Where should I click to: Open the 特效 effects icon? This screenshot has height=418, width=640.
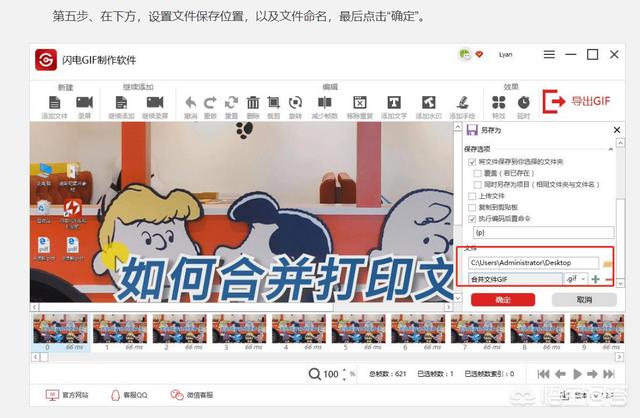498,102
